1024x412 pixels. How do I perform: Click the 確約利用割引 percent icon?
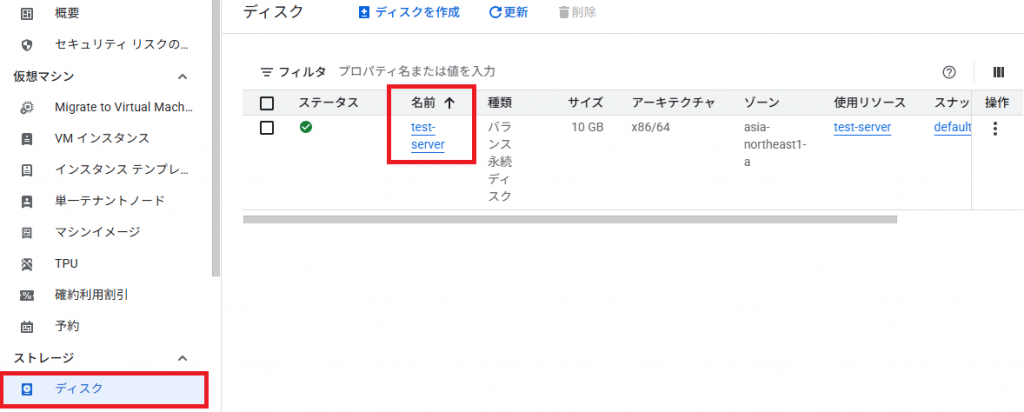27,295
